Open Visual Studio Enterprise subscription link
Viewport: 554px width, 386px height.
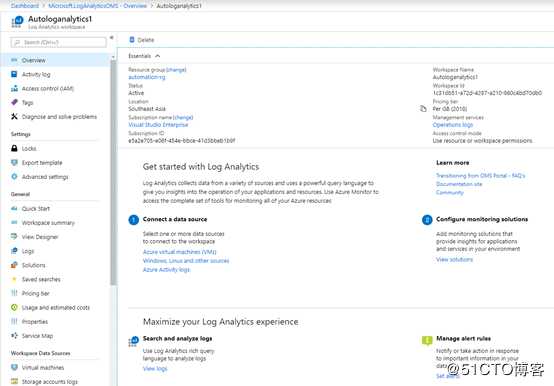tap(158, 125)
